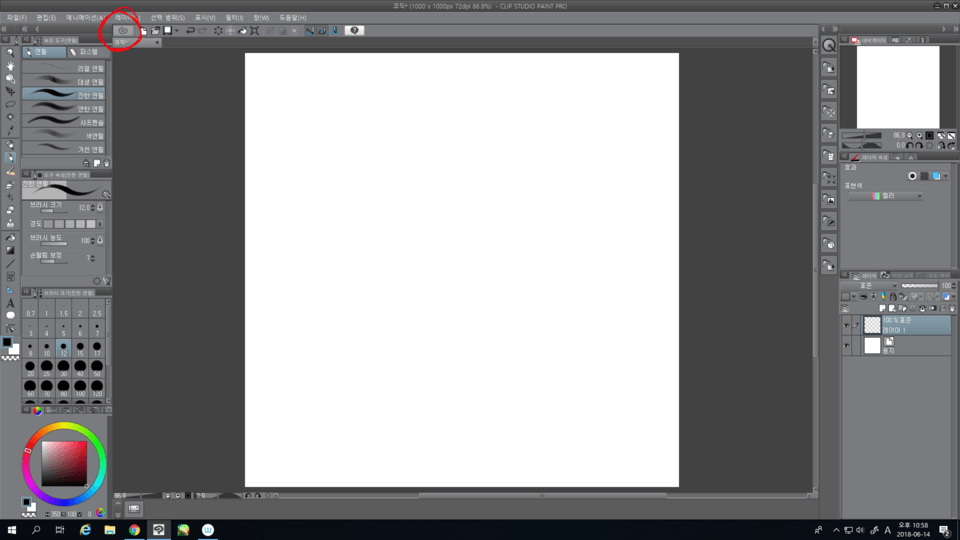Select the 레이어 1 layer thumbnail
This screenshot has width=960, height=540.
(872, 325)
